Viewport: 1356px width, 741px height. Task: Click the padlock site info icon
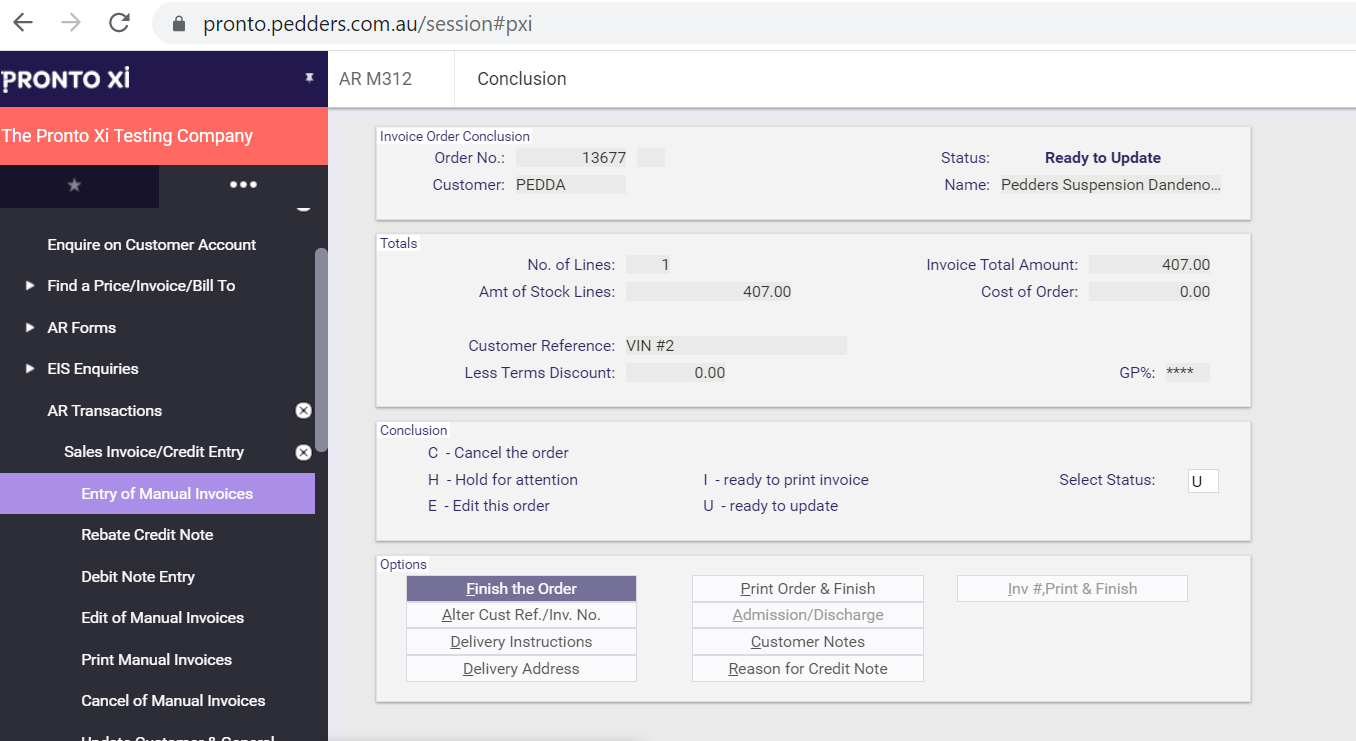[x=180, y=24]
